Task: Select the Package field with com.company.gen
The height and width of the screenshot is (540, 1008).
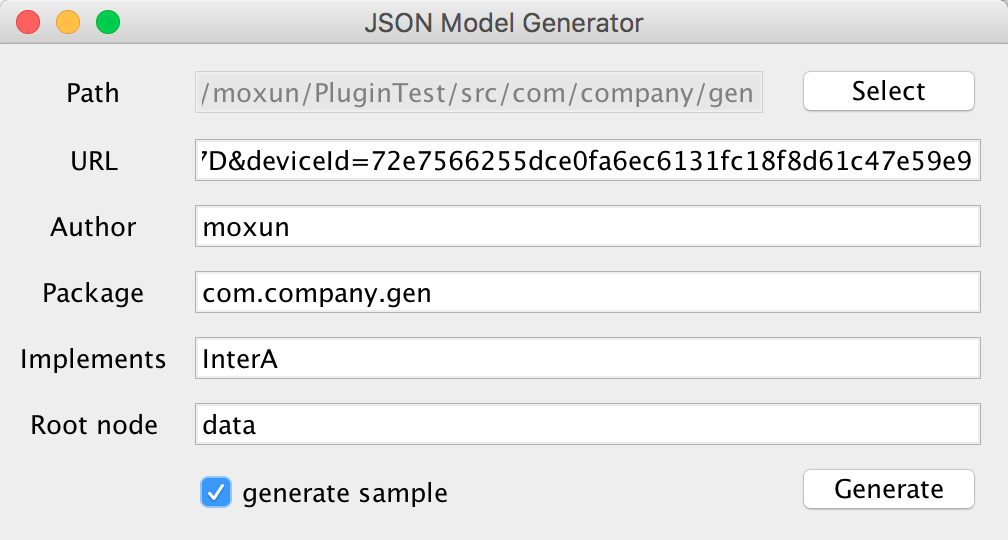Action: click(588, 292)
